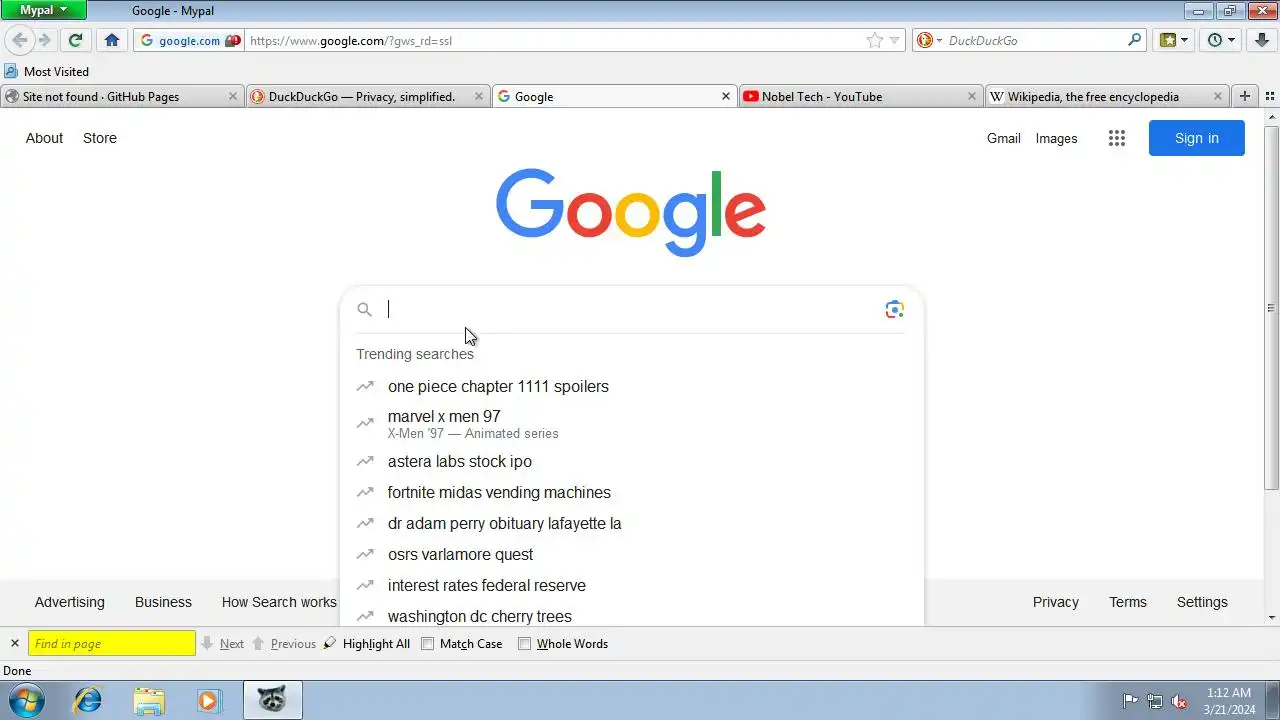Open Google Store link
The width and height of the screenshot is (1280, 720).
point(100,138)
